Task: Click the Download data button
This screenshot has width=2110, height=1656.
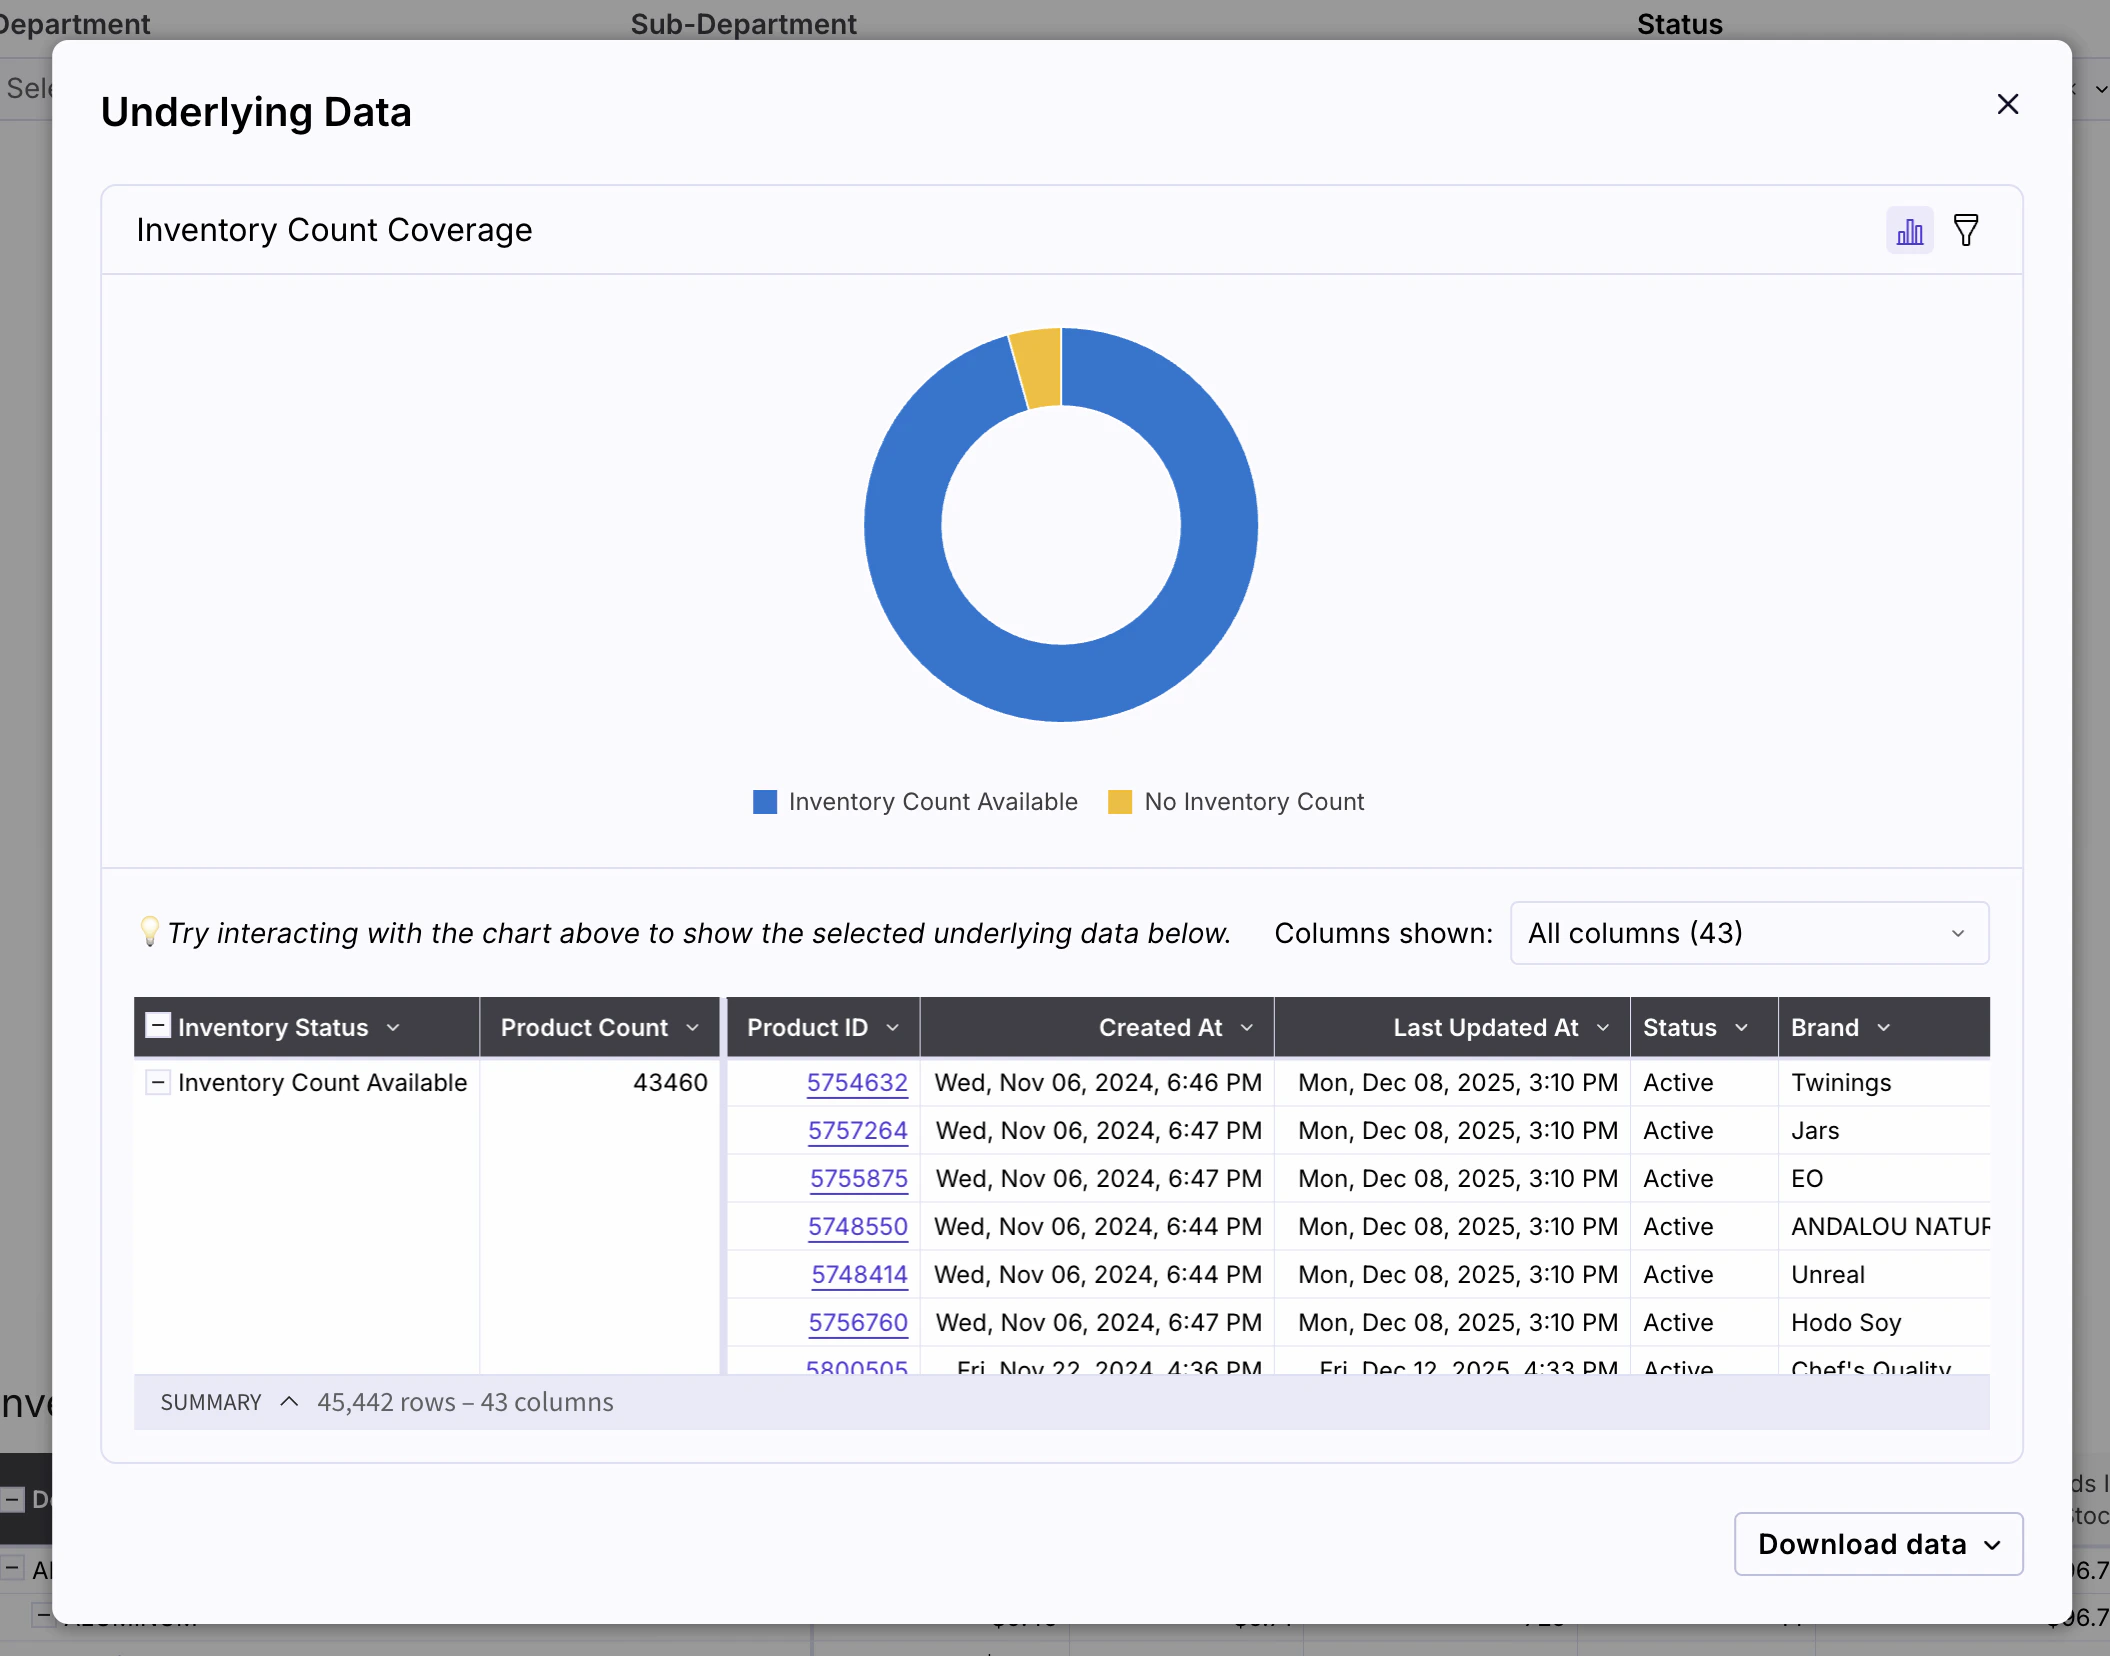Action: tap(1877, 1544)
